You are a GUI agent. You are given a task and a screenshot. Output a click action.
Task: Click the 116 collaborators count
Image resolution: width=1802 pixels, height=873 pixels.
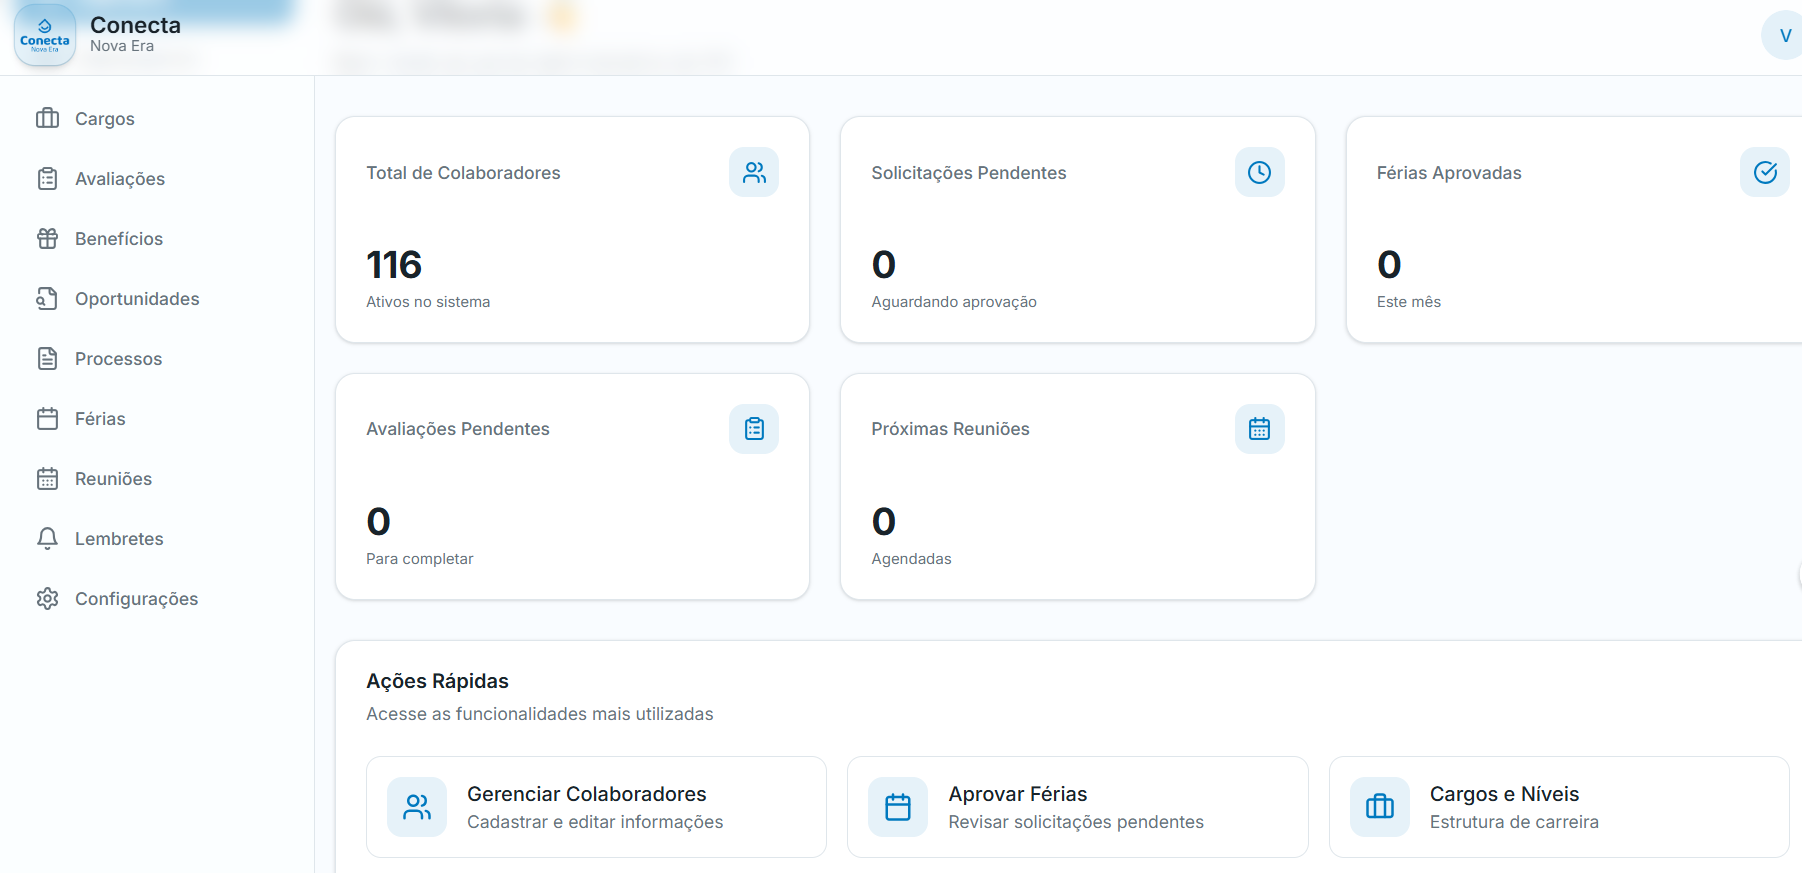tap(394, 265)
